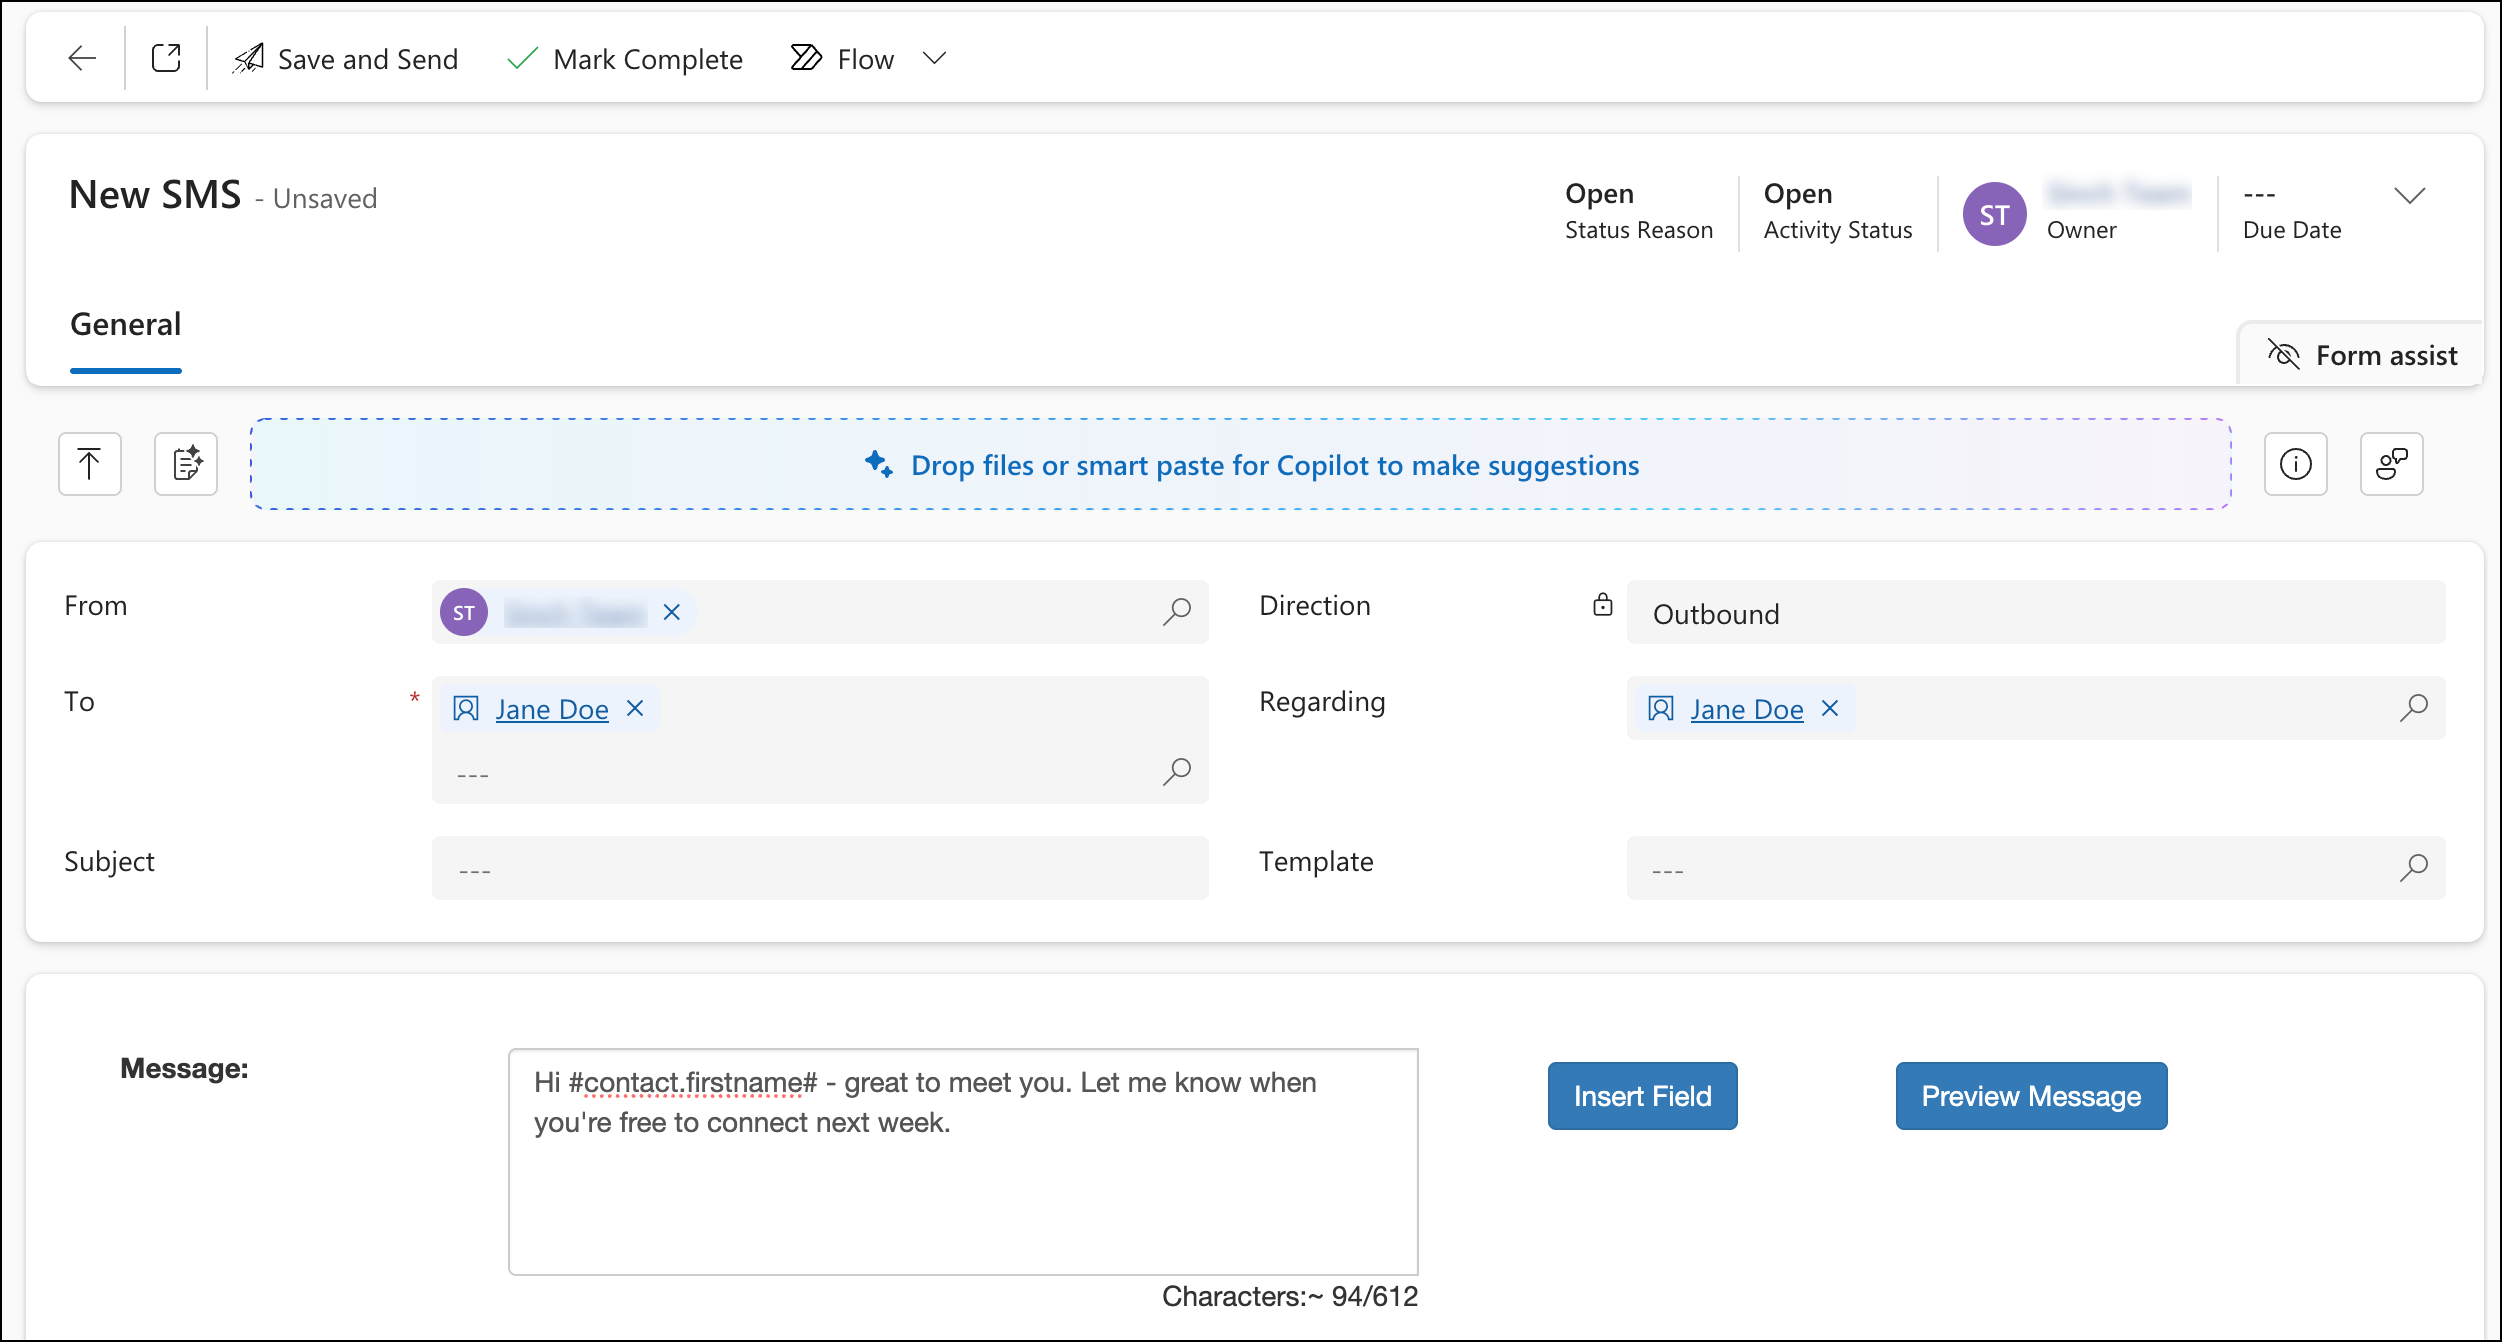Viewport: 2502px width, 1342px height.
Task: Click the Copilot smart paste icon
Action: tap(185, 464)
